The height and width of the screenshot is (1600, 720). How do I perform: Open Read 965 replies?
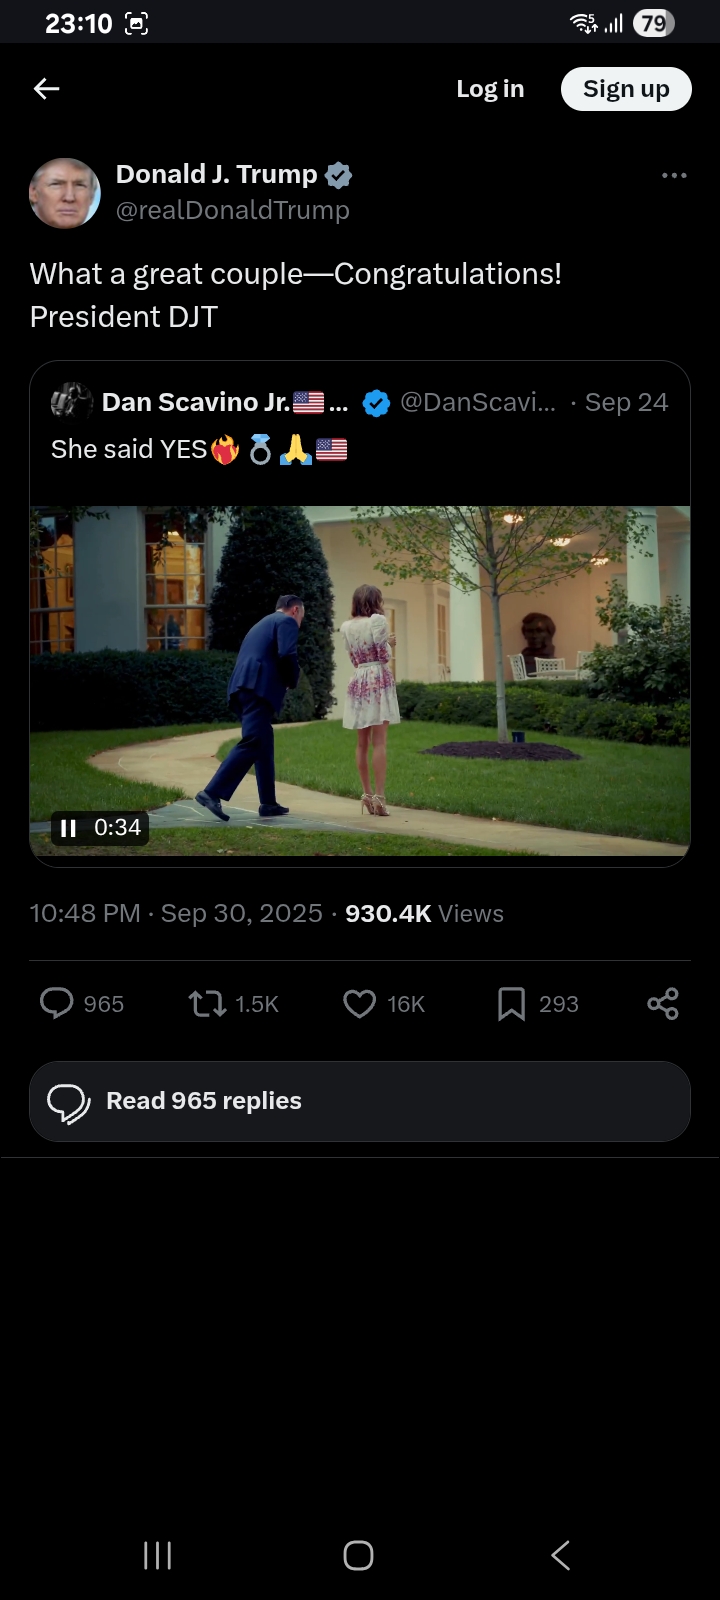point(360,1101)
